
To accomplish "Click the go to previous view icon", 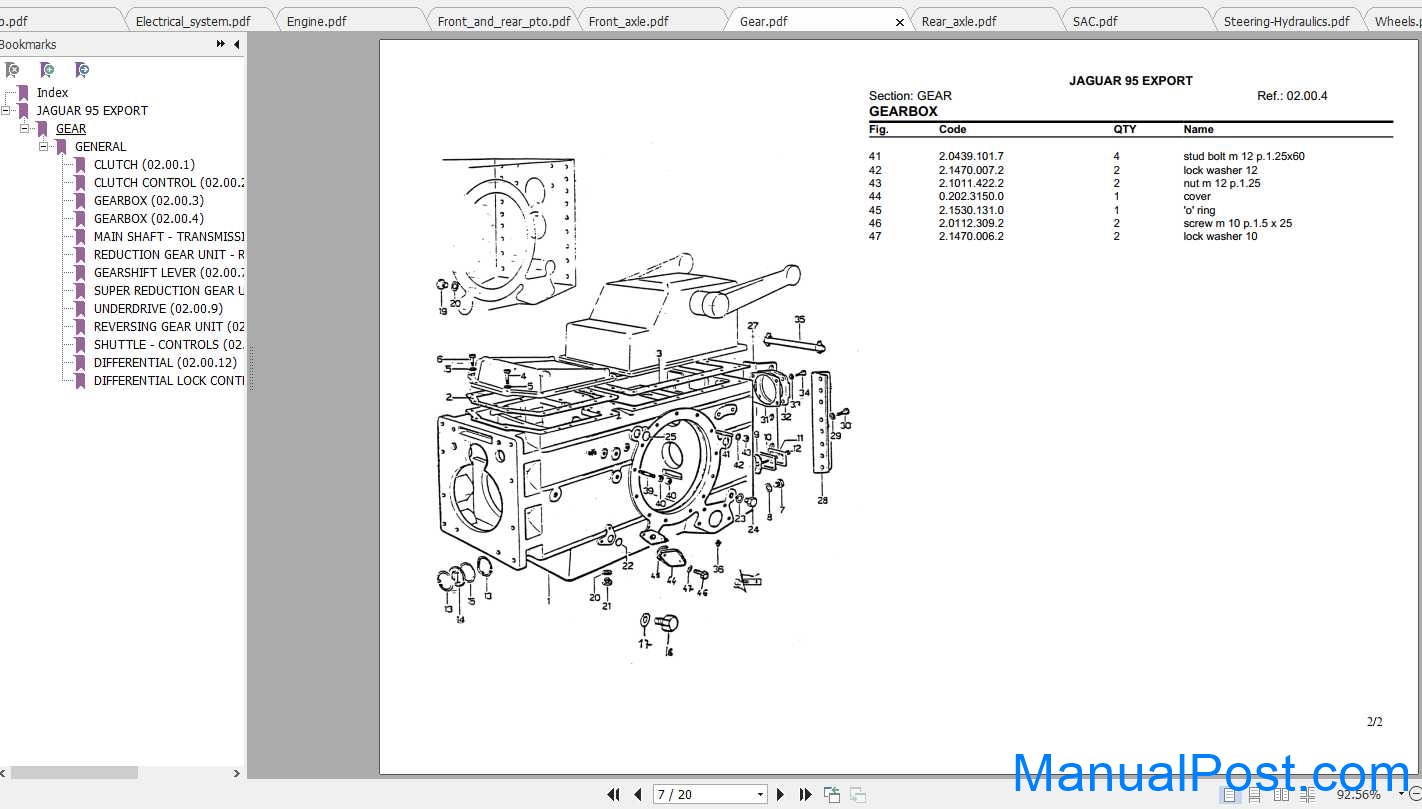I will click(832, 794).
